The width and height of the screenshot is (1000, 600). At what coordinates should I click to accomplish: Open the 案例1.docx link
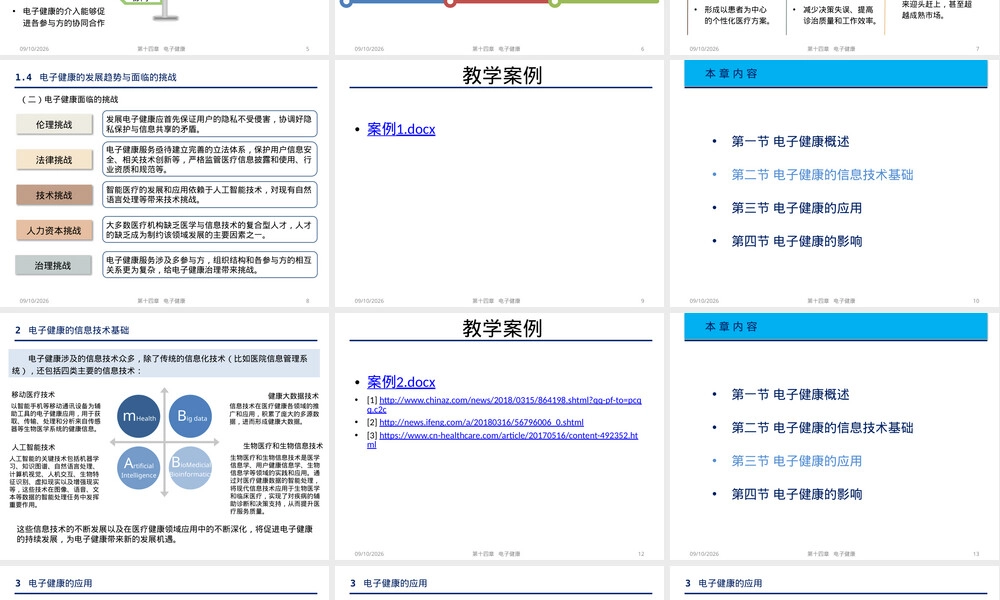point(401,129)
